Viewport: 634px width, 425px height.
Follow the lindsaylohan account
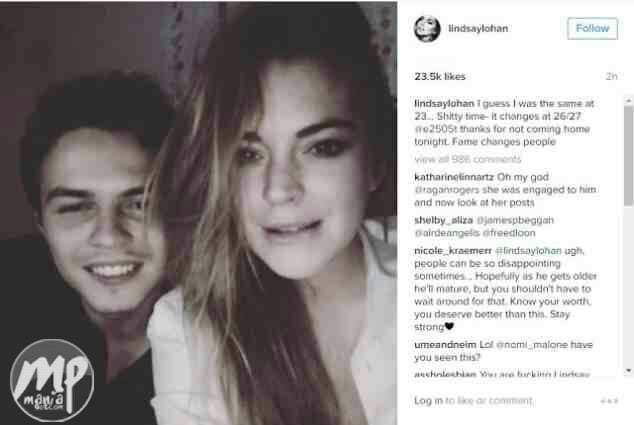(592, 28)
